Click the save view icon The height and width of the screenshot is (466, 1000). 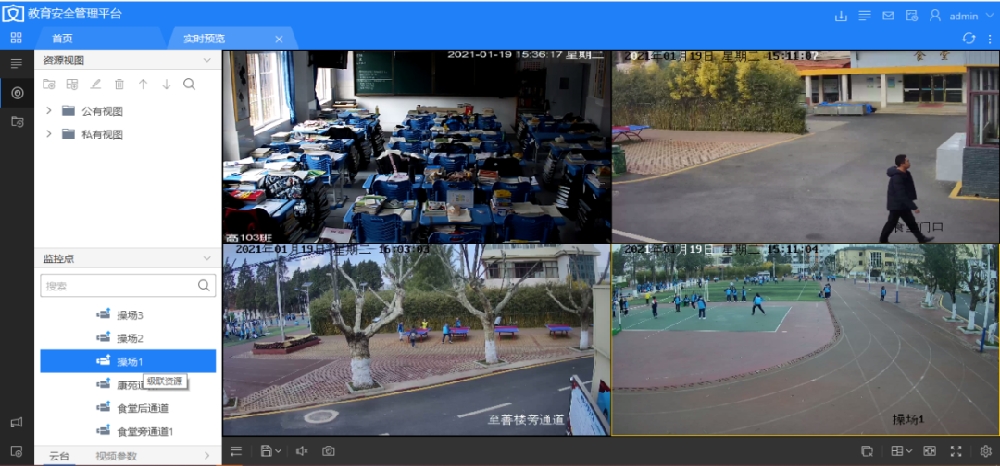tap(266, 451)
